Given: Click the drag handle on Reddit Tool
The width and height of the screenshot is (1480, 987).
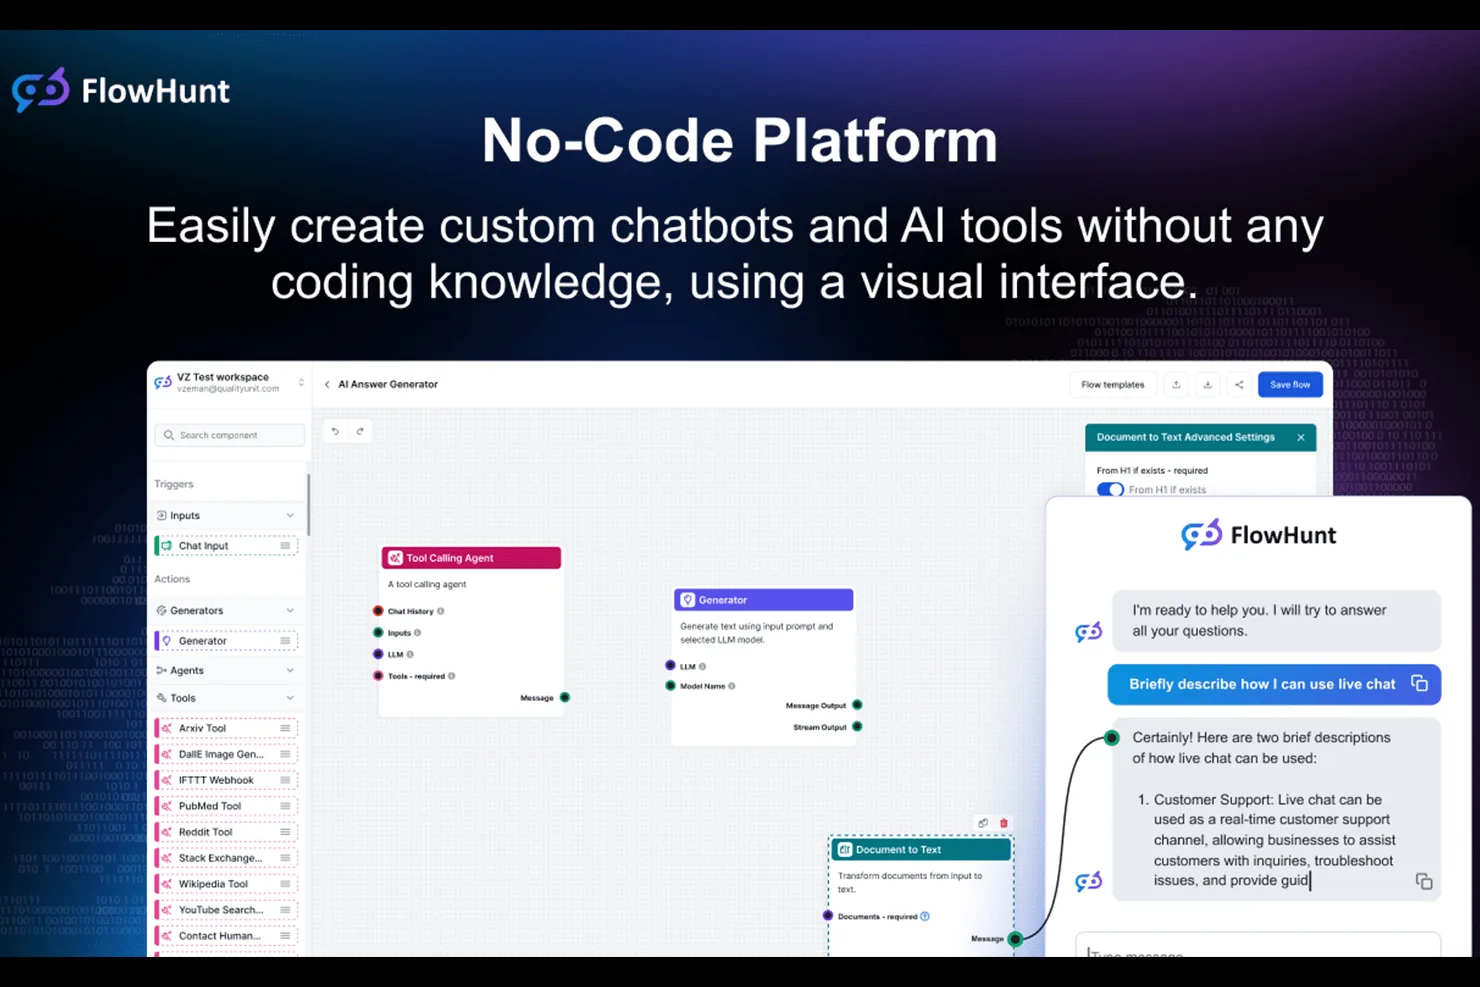Looking at the screenshot, I should pyautogui.click(x=285, y=832).
